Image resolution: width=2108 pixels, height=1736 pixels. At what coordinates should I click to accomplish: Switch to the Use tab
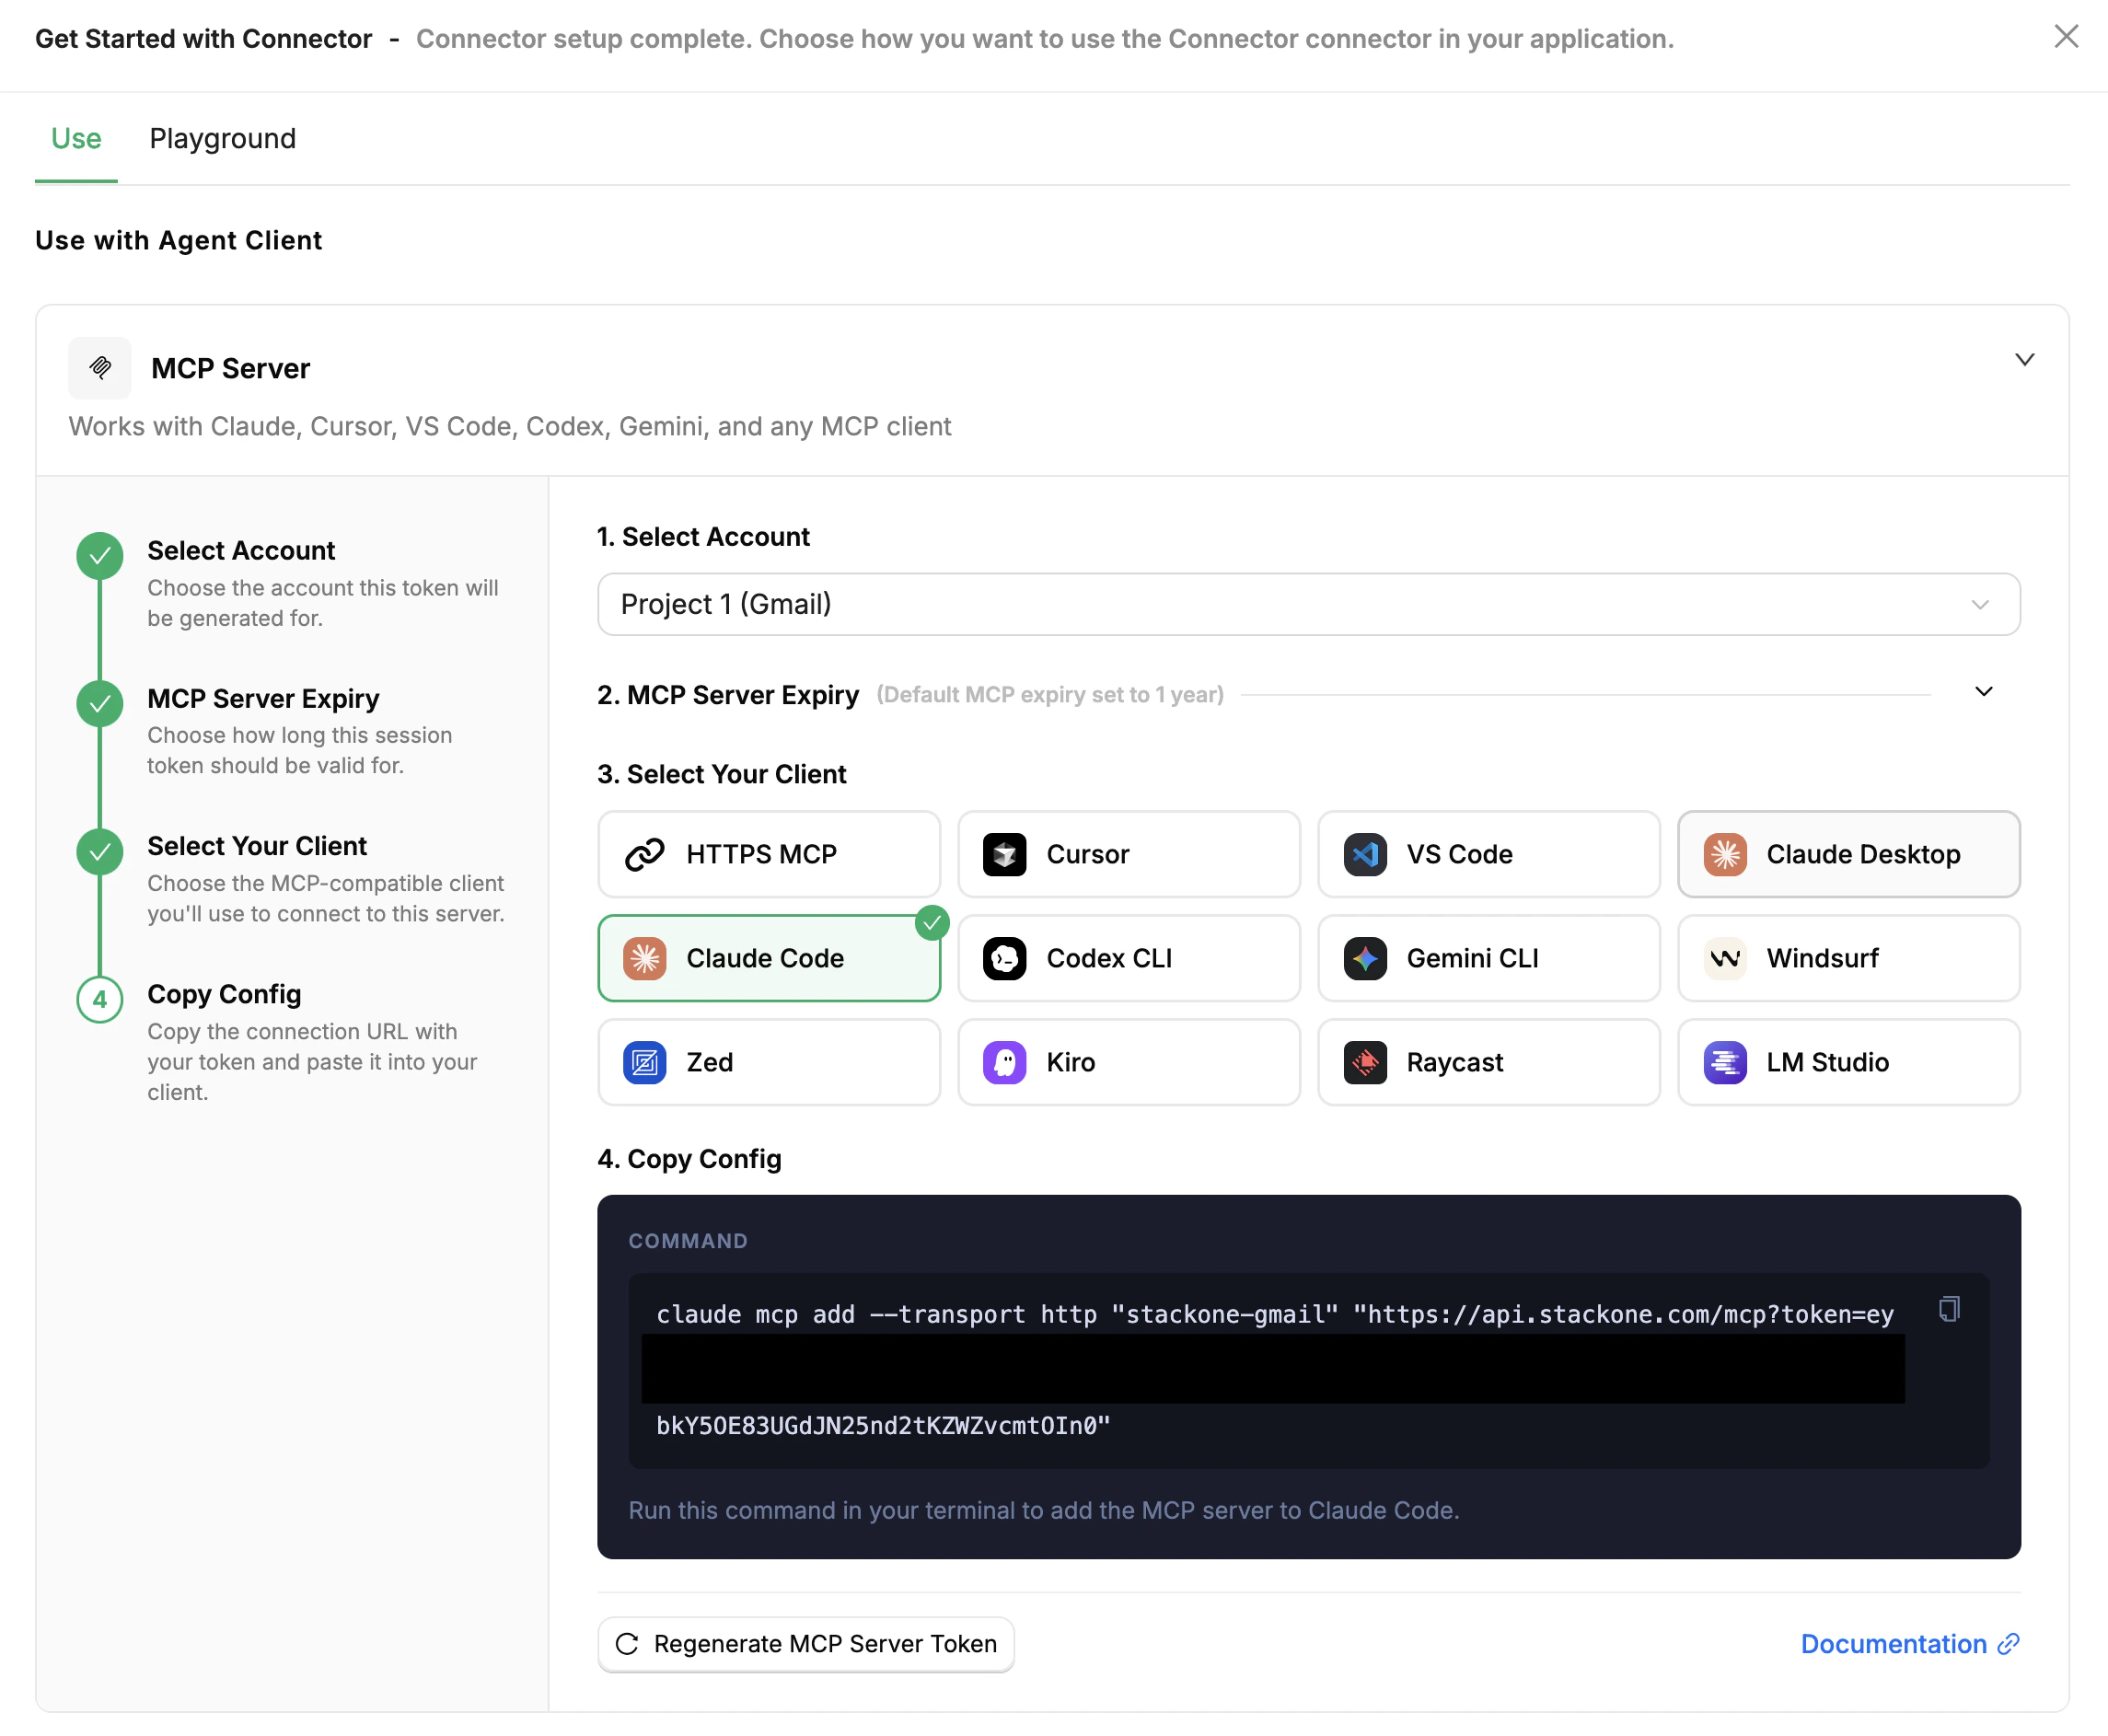pyautogui.click(x=76, y=138)
